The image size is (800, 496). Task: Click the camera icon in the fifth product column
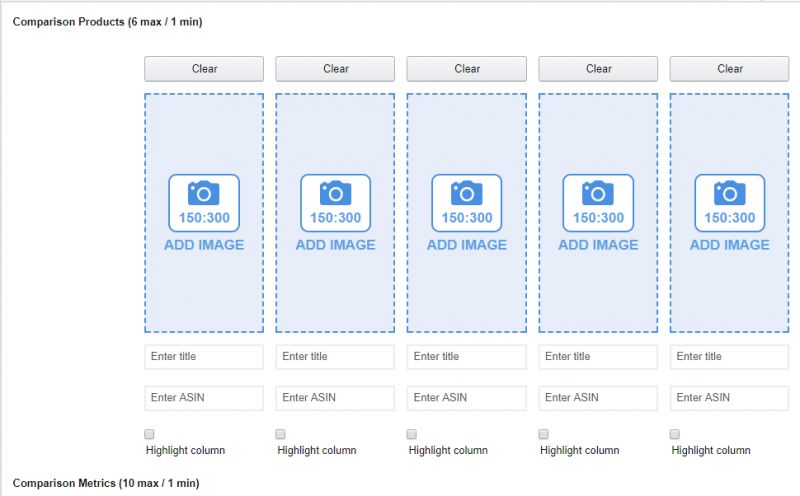730,193
